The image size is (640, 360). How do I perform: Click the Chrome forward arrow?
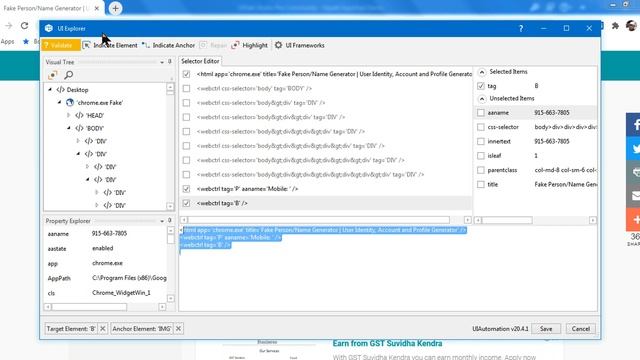tap(9, 26)
